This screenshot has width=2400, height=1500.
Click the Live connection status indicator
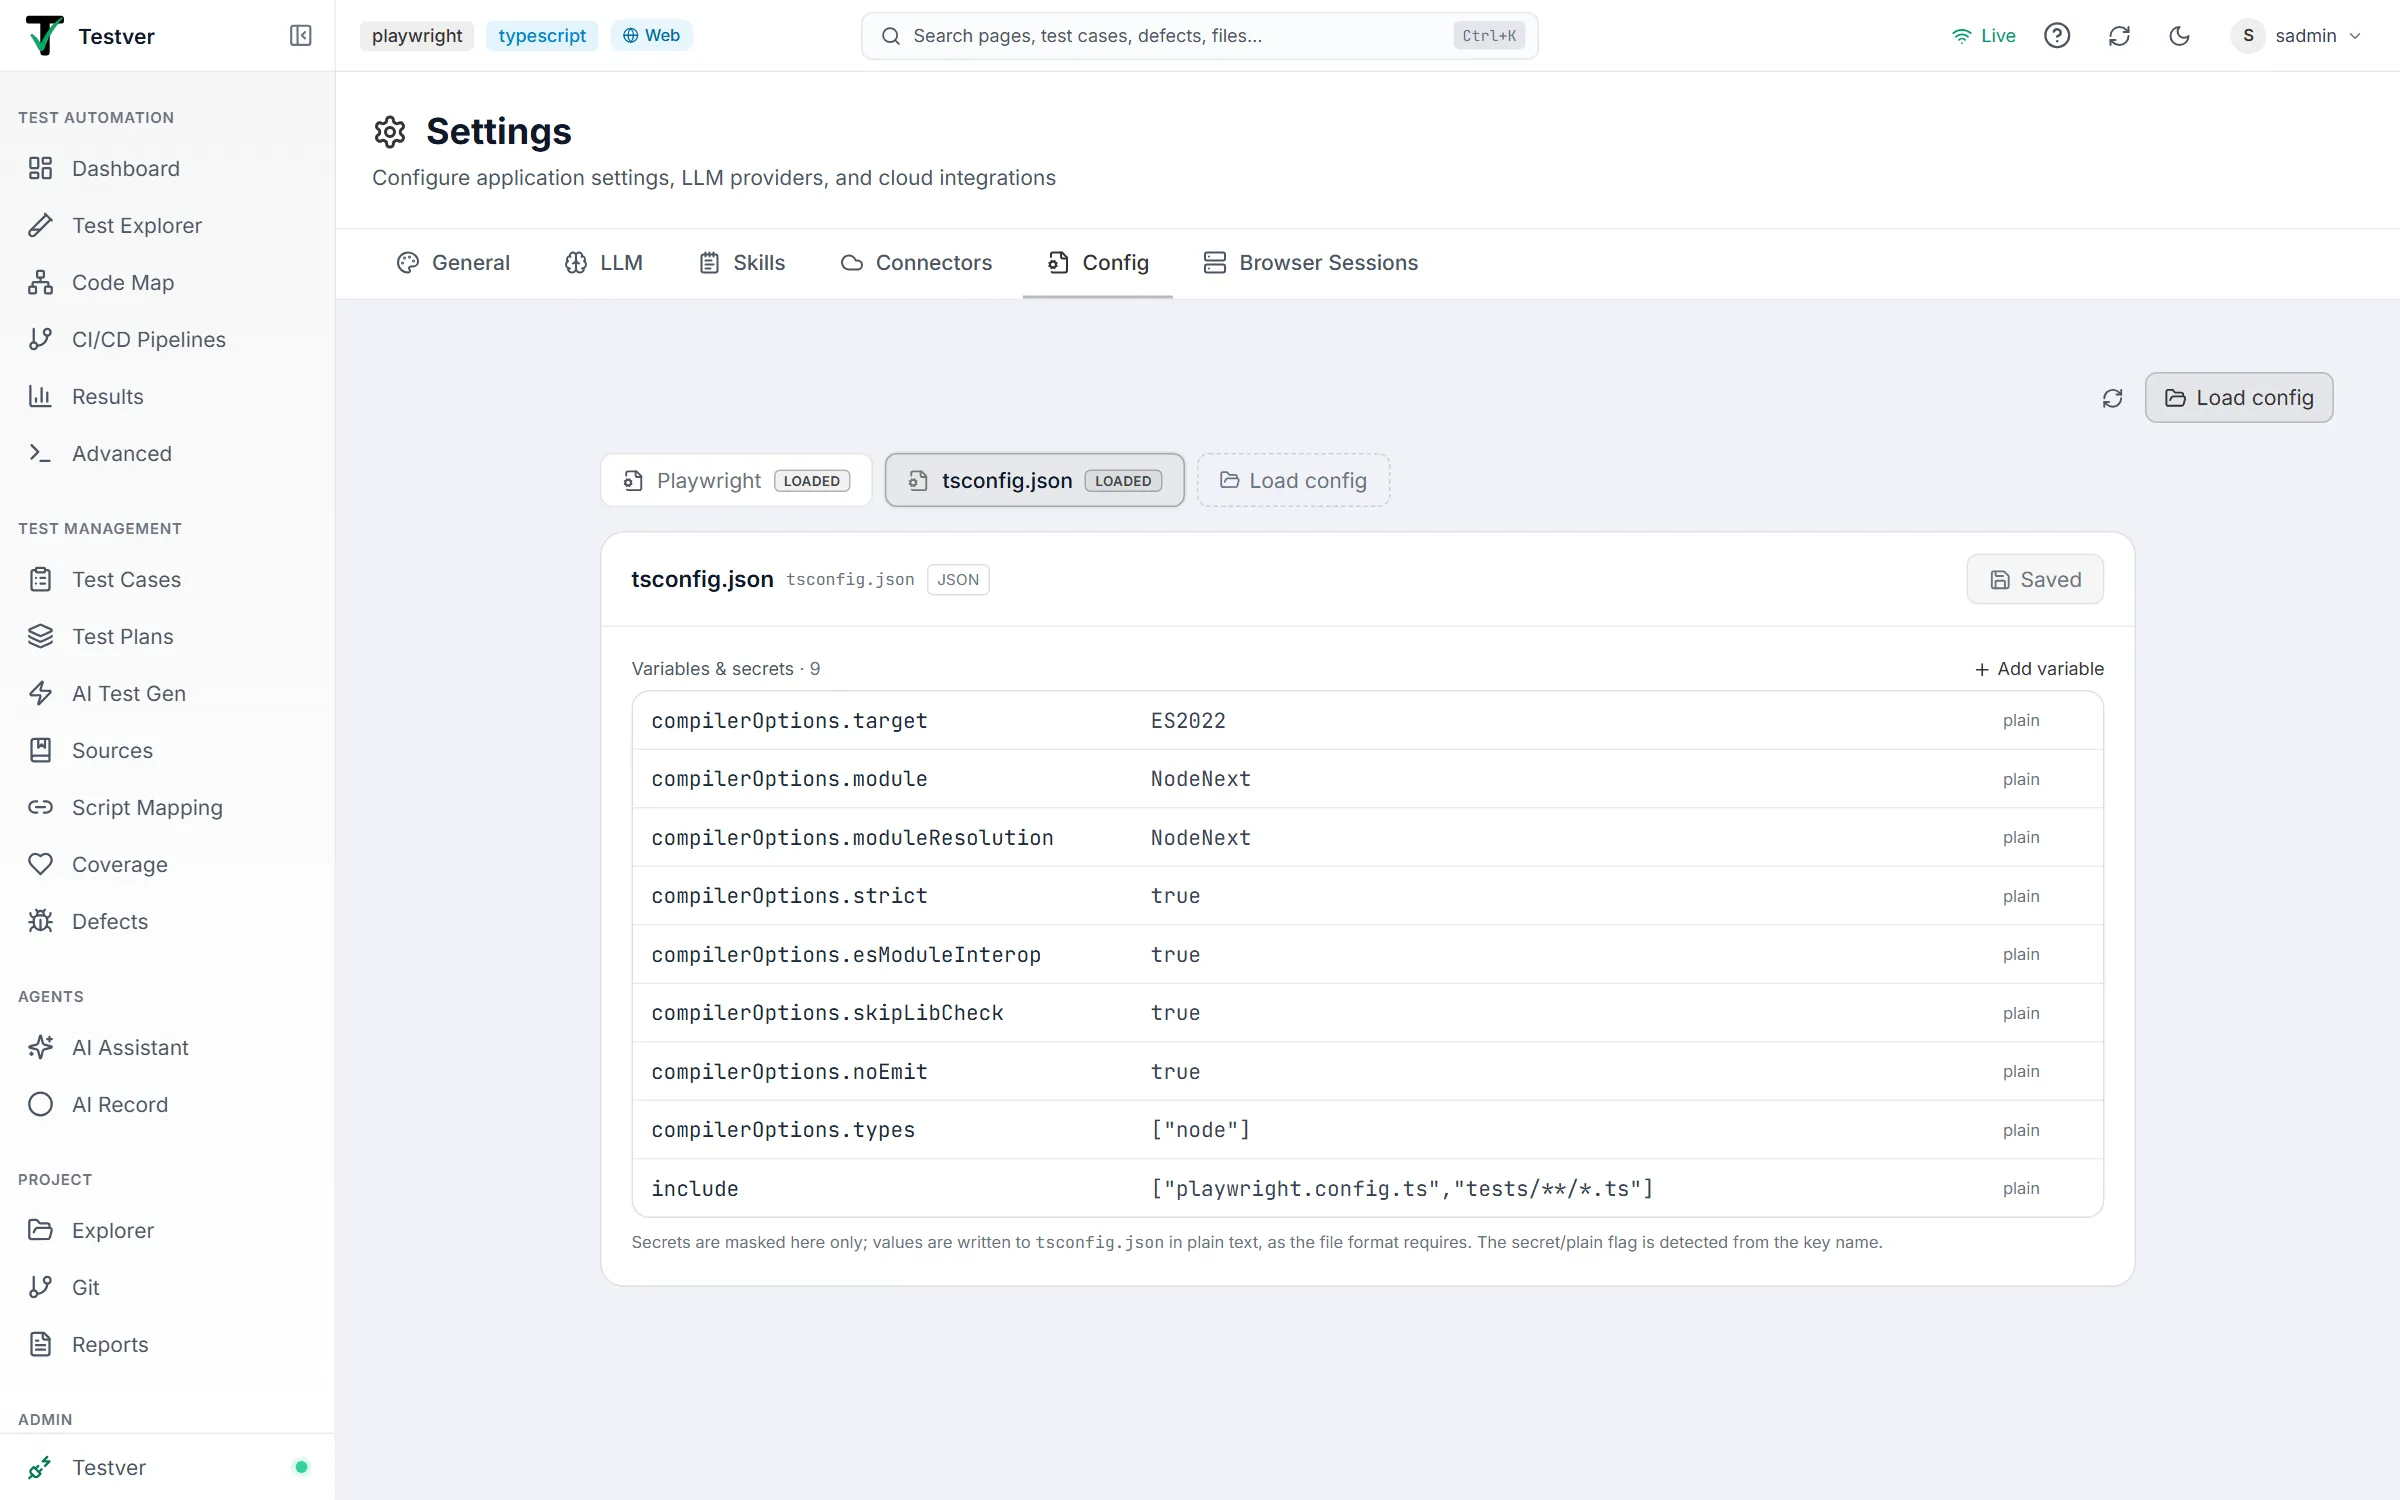point(1983,36)
